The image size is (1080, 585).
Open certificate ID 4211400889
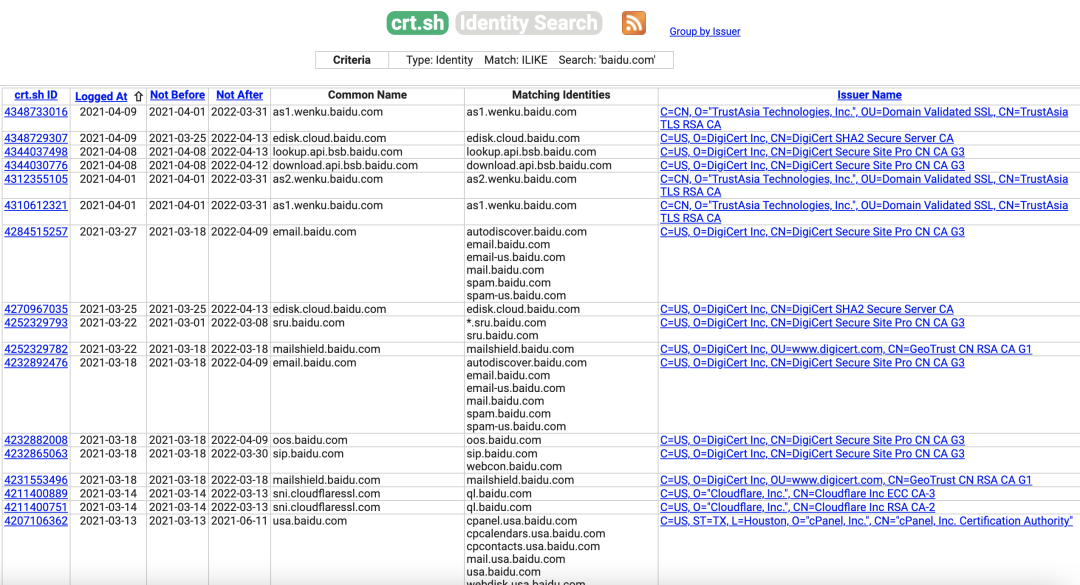coord(36,494)
